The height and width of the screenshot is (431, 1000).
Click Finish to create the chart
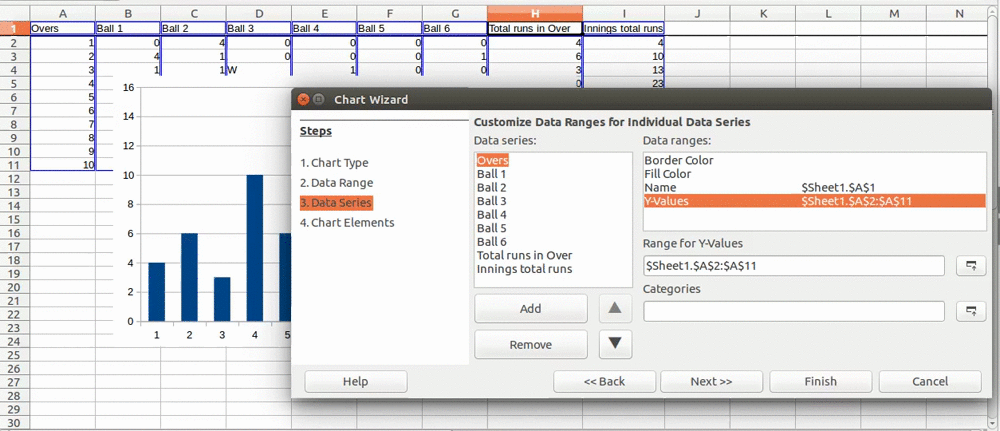(x=819, y=381)
